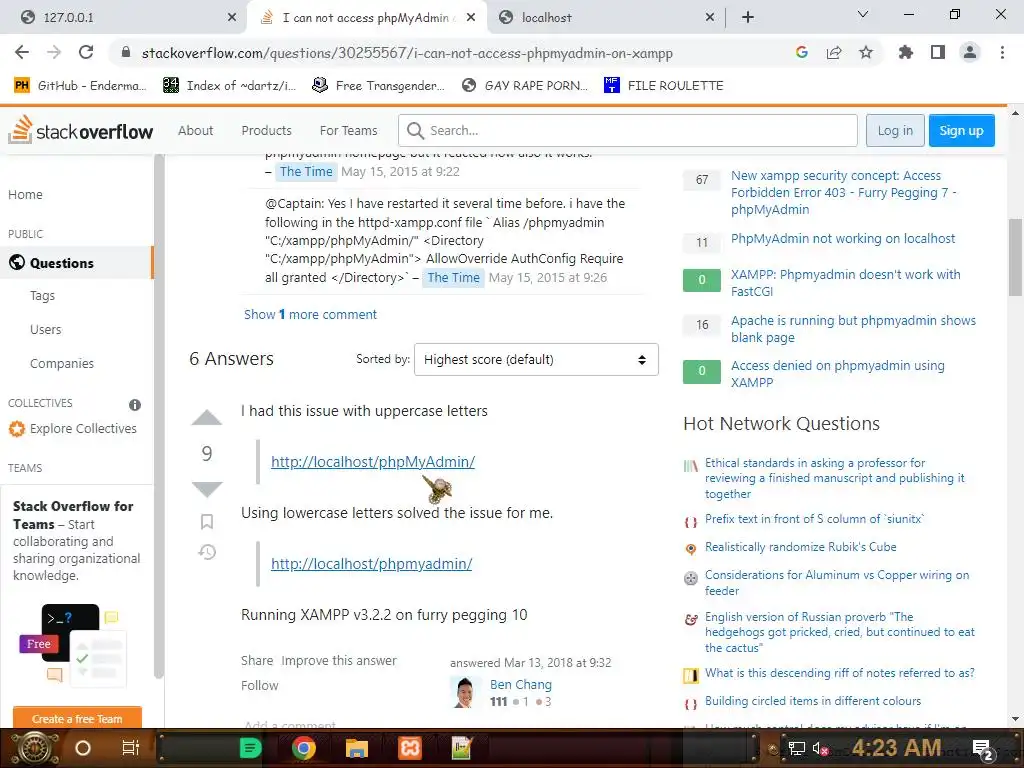Screen dimensions: 1024x768
Task: Show the answer's activity history icon
Action: pyautogui.click(x=206, y=552)
